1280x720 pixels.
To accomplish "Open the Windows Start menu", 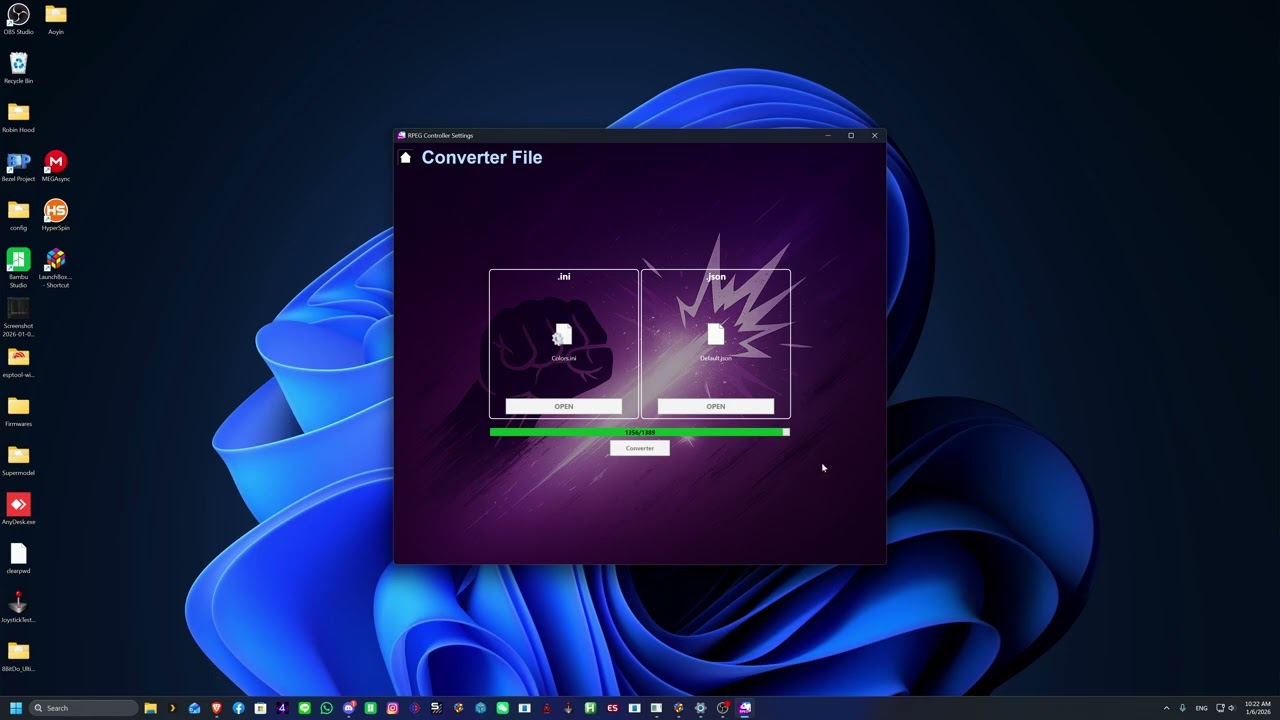I will pyautogui.click(x=16, y=708).
